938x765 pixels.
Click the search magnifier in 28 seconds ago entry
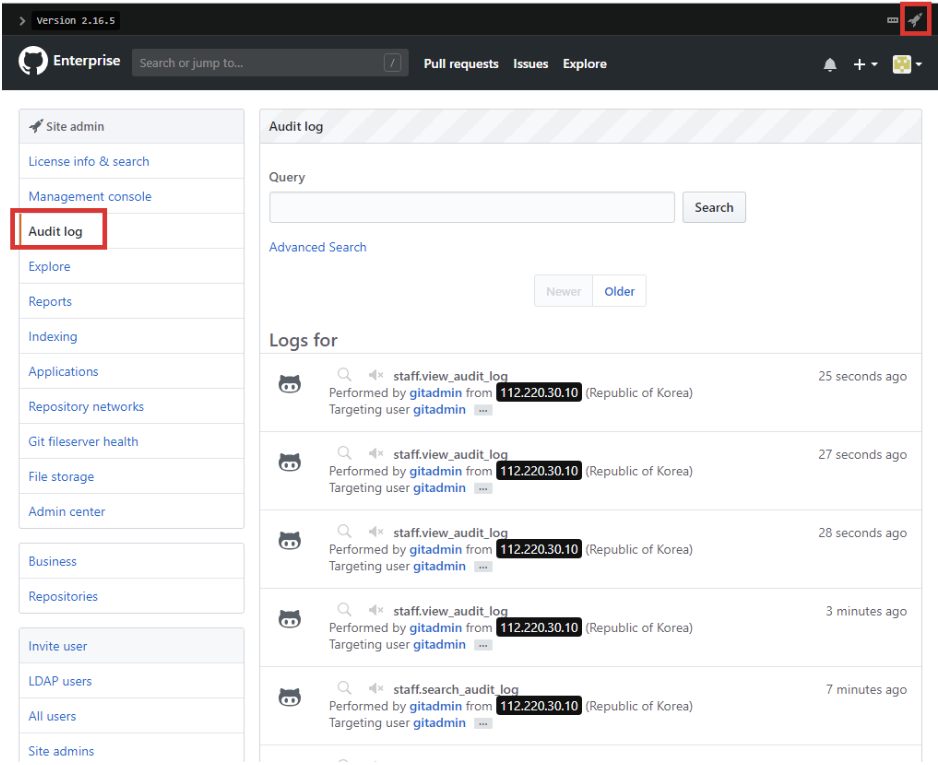point(344,531)
